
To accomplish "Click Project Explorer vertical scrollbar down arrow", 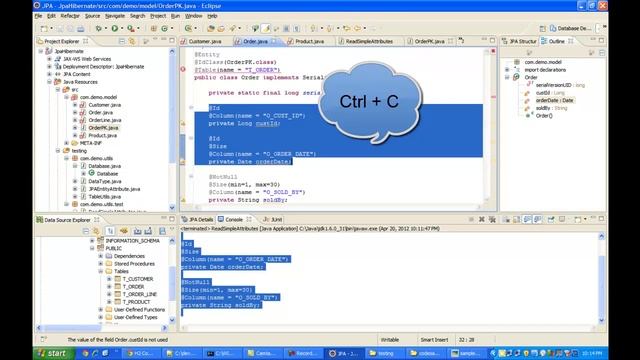I will (x=172, y=207).
